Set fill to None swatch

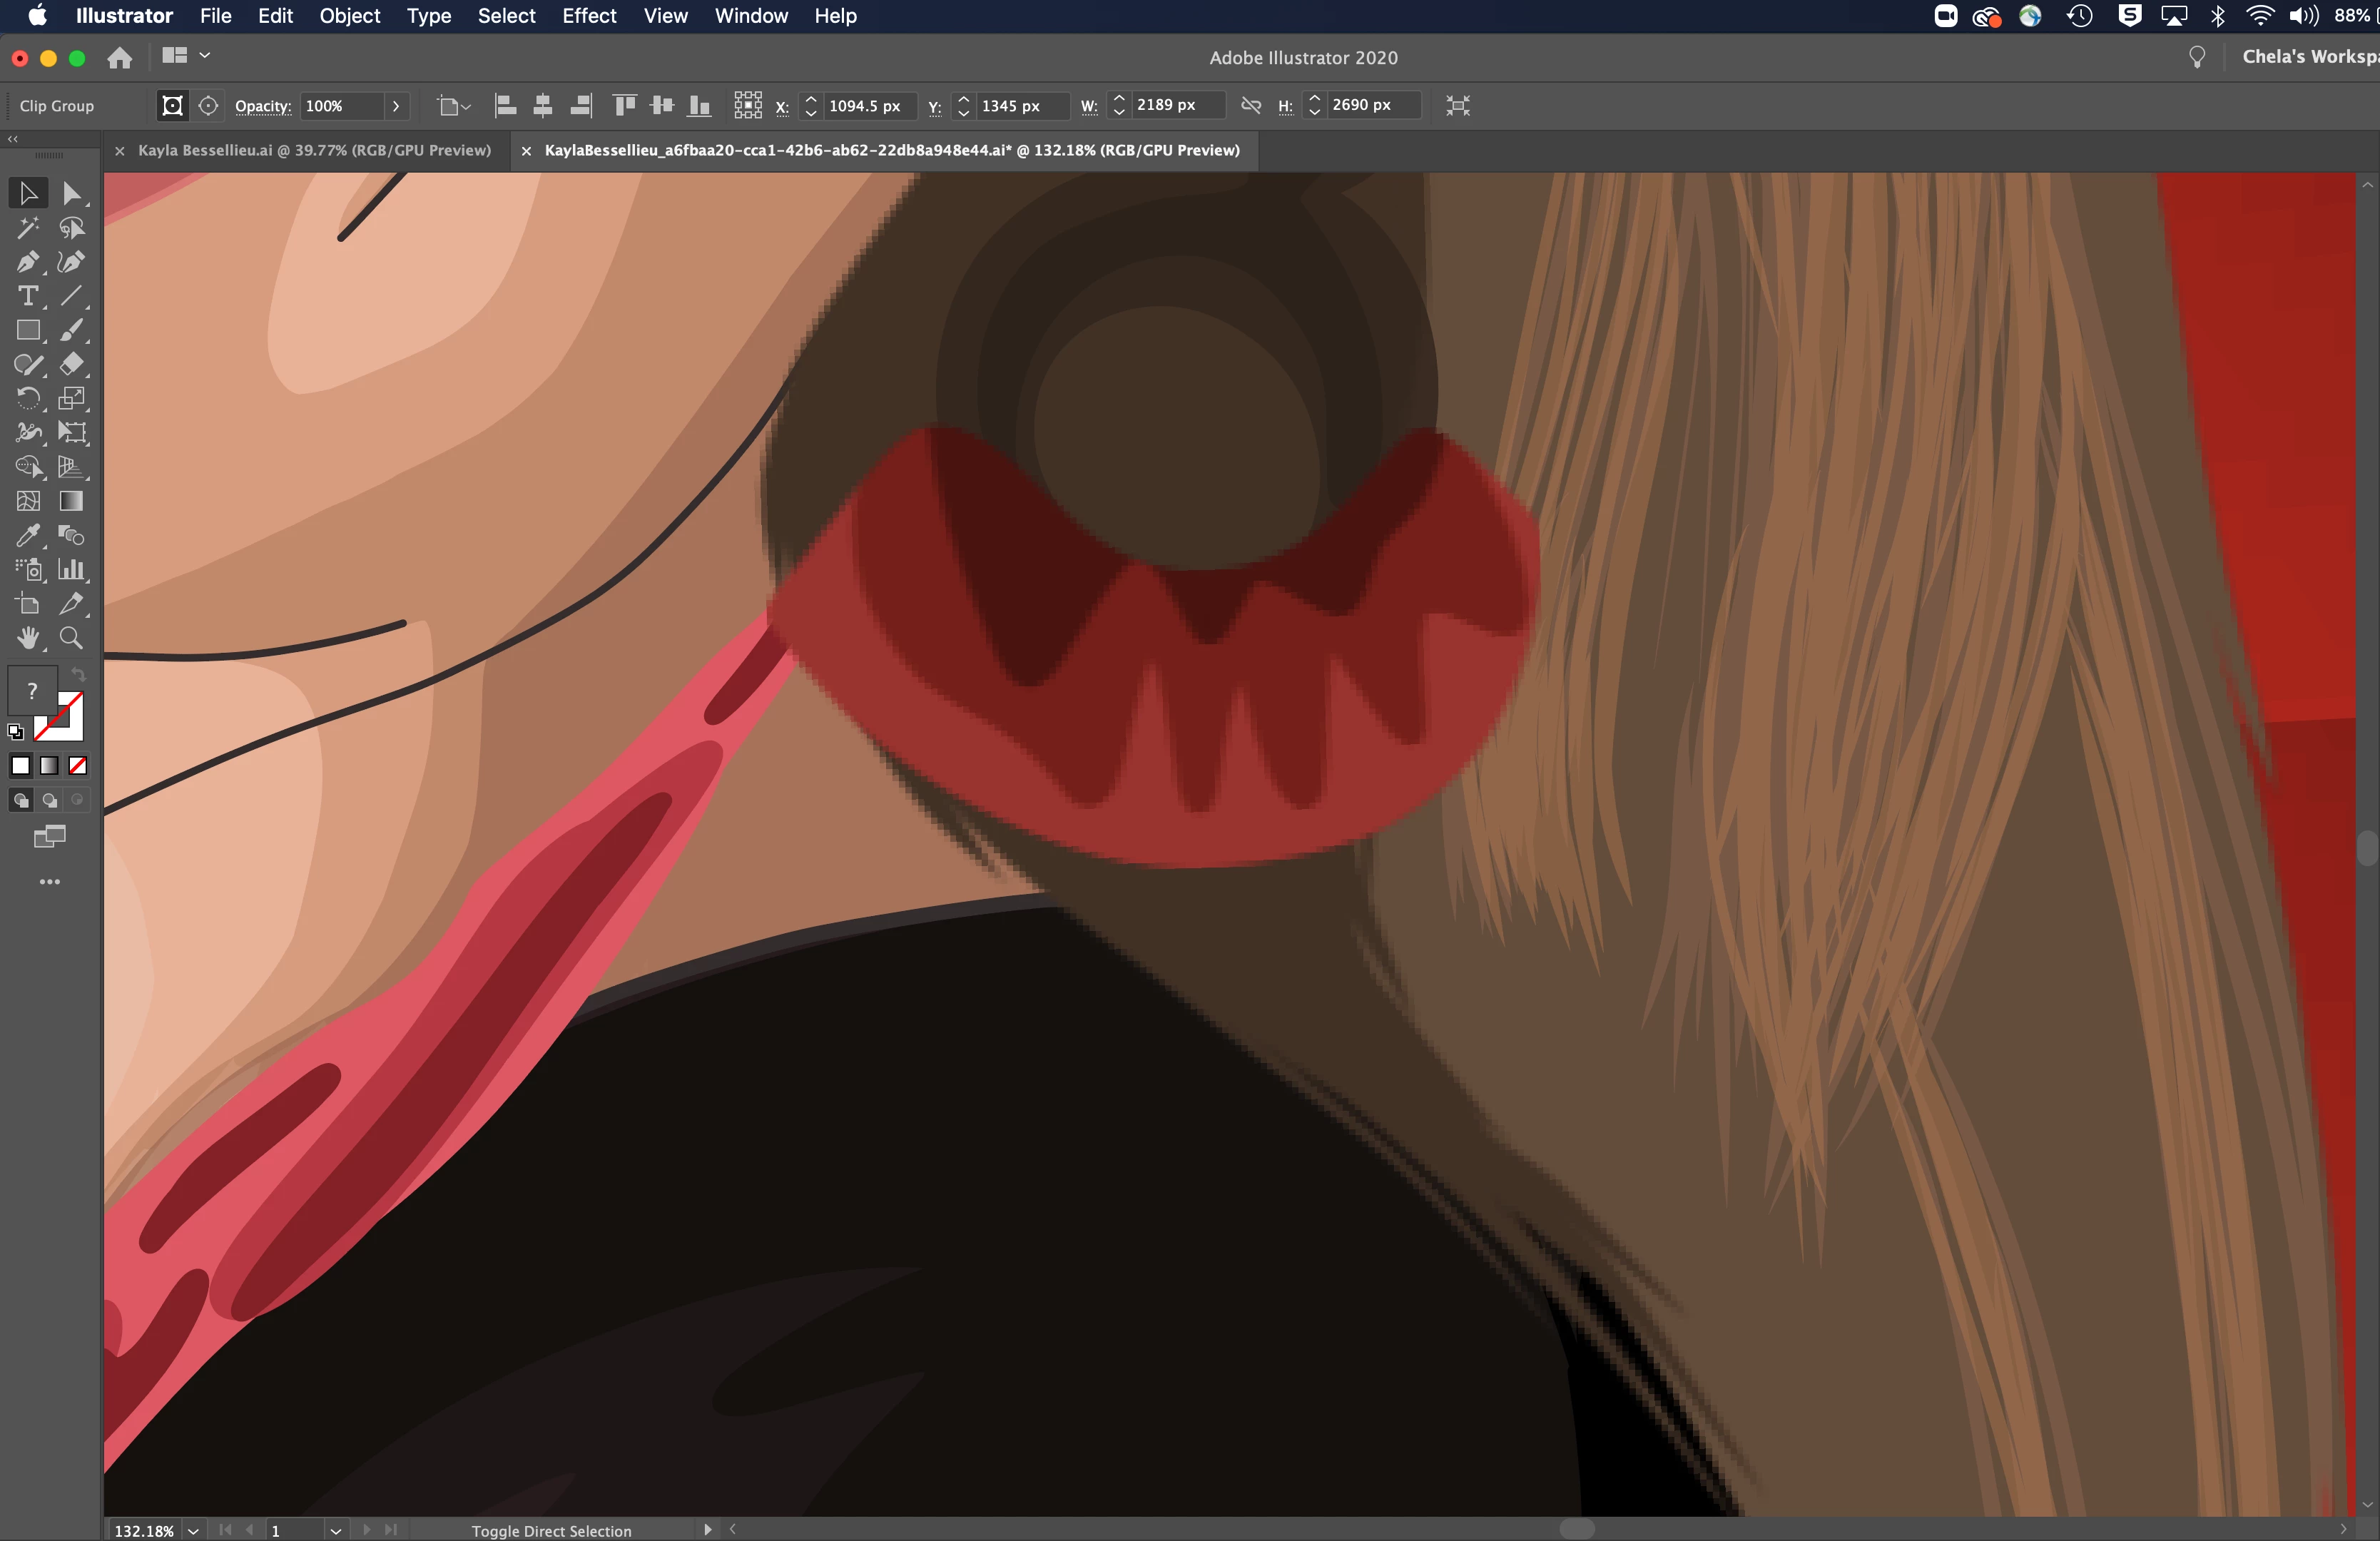pos(78,766)
